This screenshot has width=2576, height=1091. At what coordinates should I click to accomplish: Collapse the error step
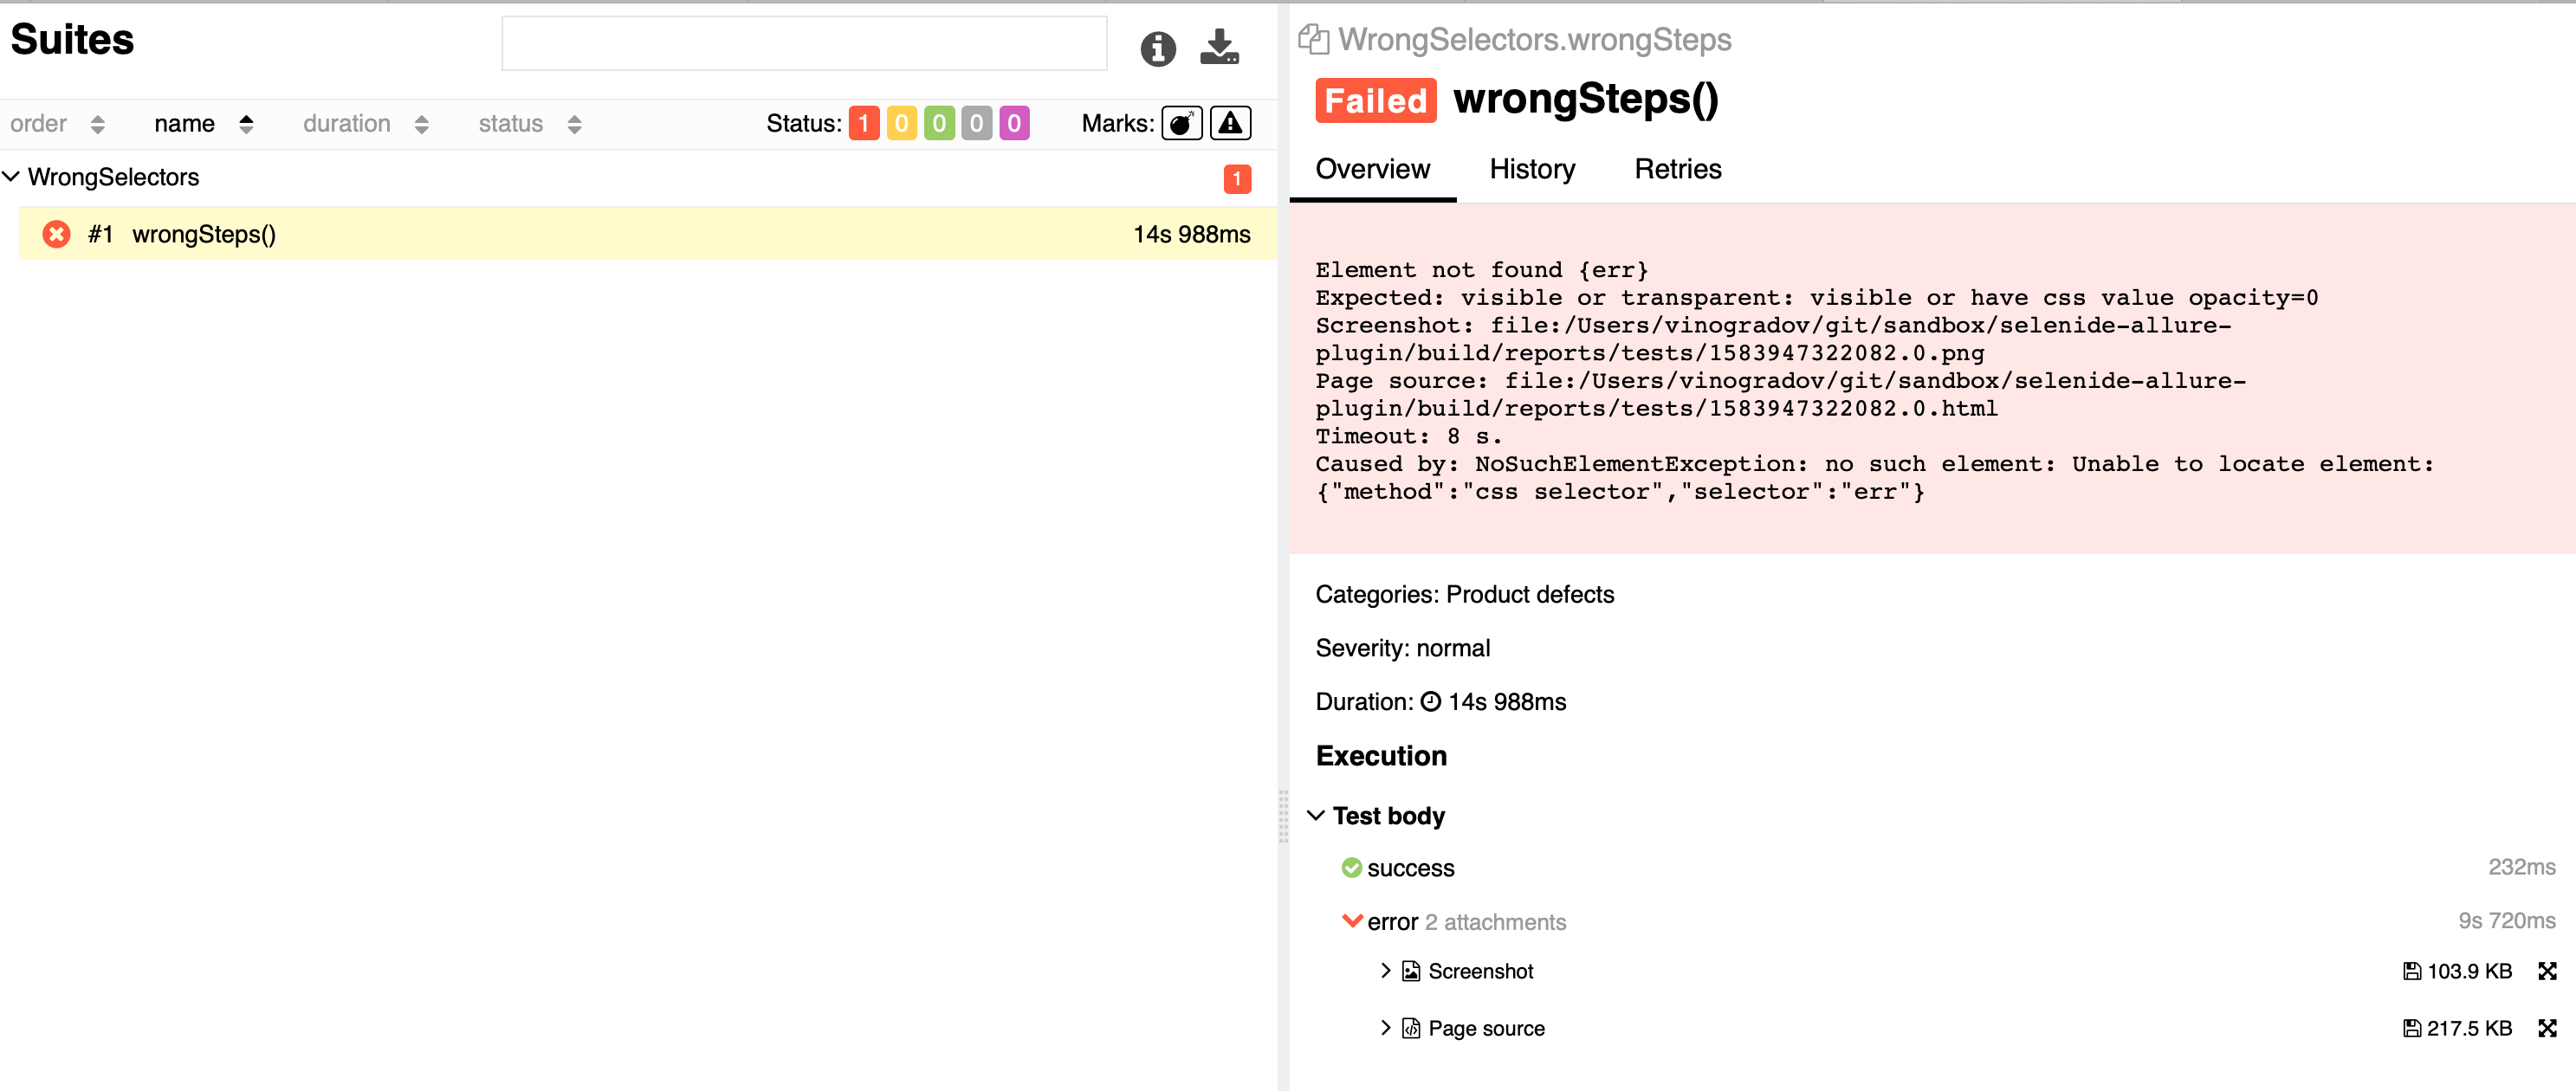click(1351, 920)
